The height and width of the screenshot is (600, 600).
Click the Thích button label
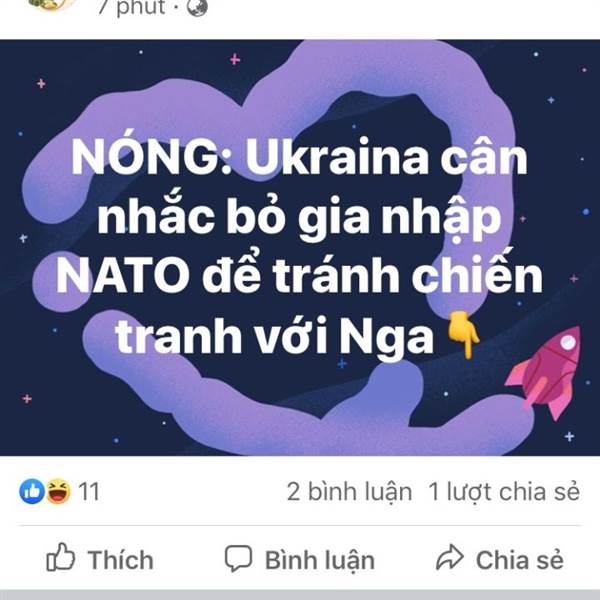click(x=121, y=560)
